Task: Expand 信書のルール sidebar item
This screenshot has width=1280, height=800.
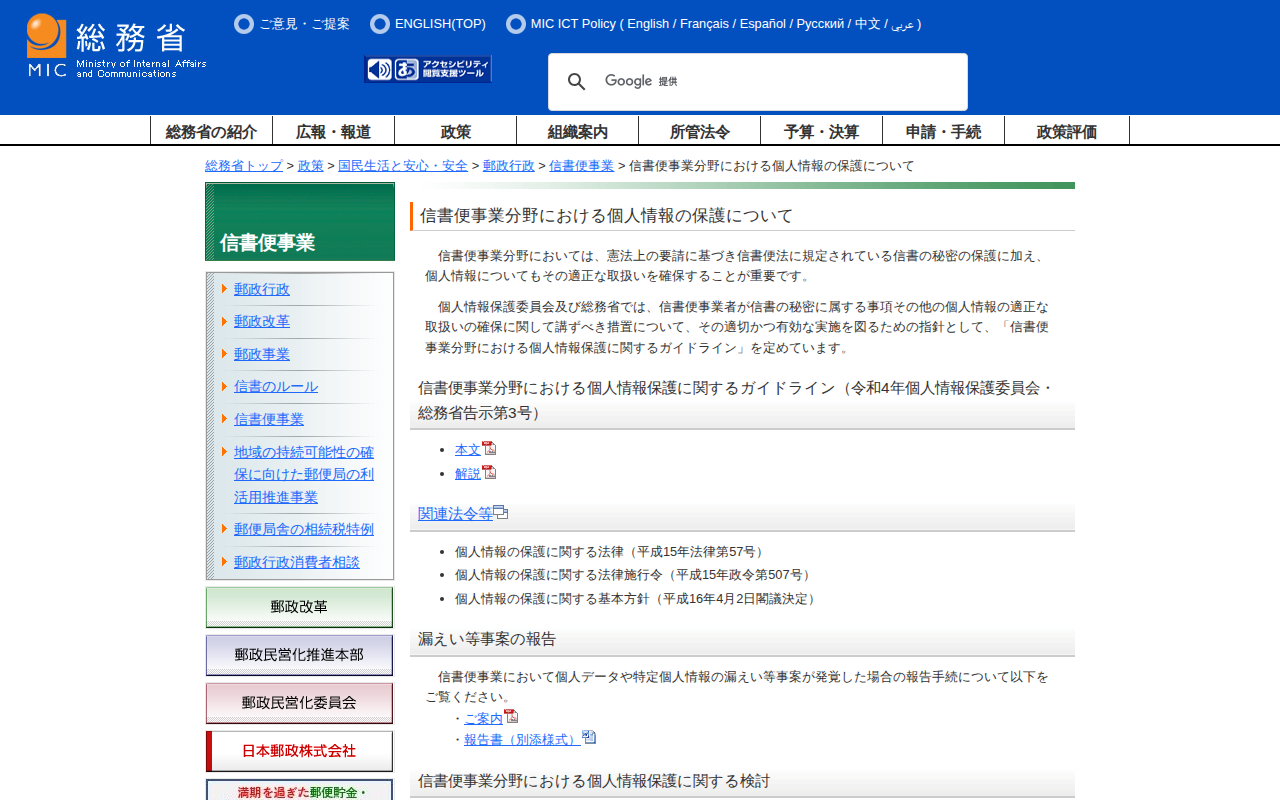Action: 276,386
